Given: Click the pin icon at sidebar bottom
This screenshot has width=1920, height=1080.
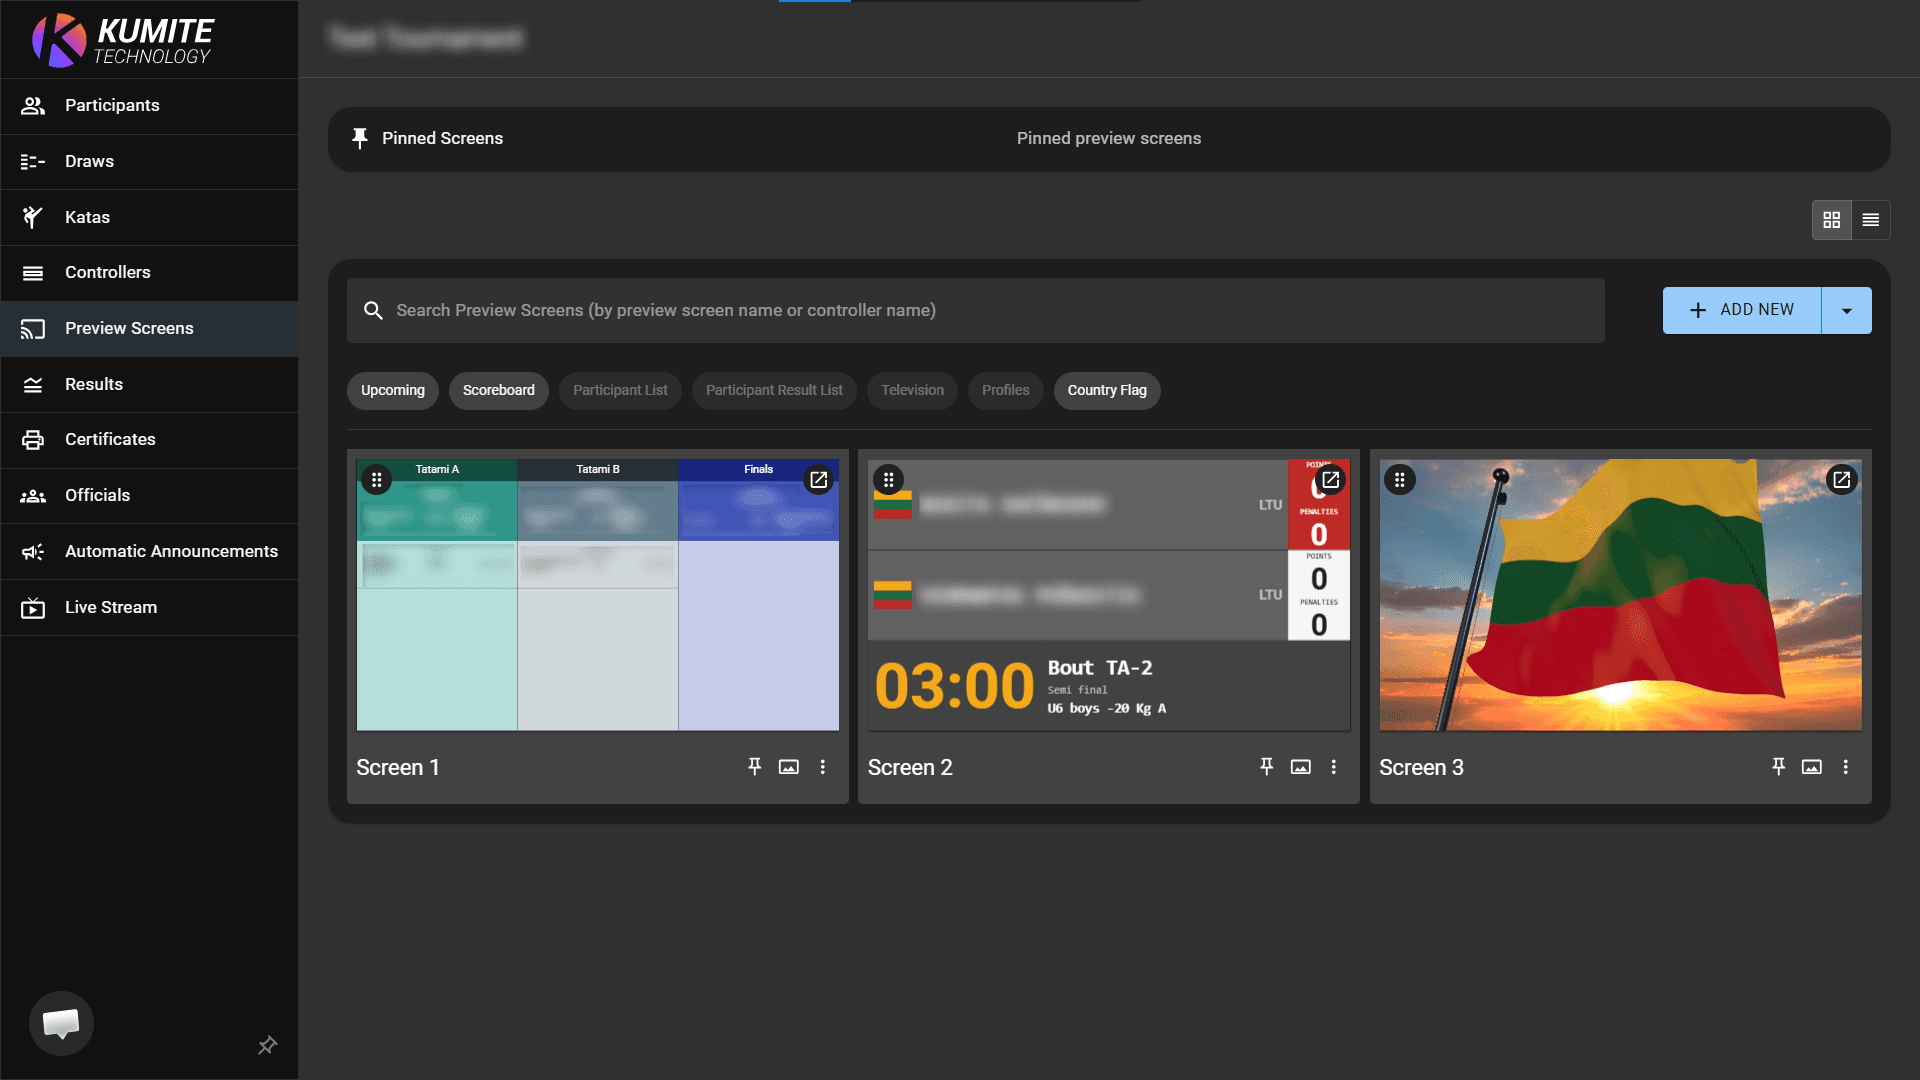Looking at the screenshot, I should pos(267,1045).
